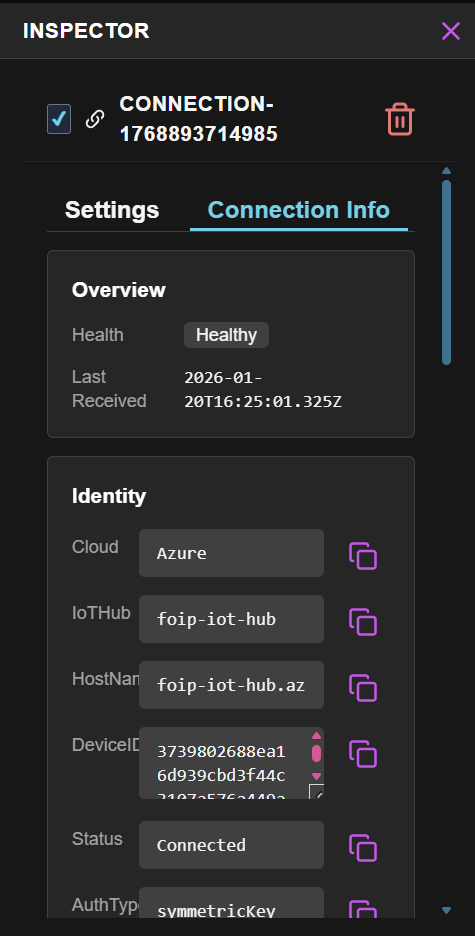Click DeviceID field's down scroll arrow
Image resolution: width=475 pixels, height=936 pixels.
click(x=316, y=777)
